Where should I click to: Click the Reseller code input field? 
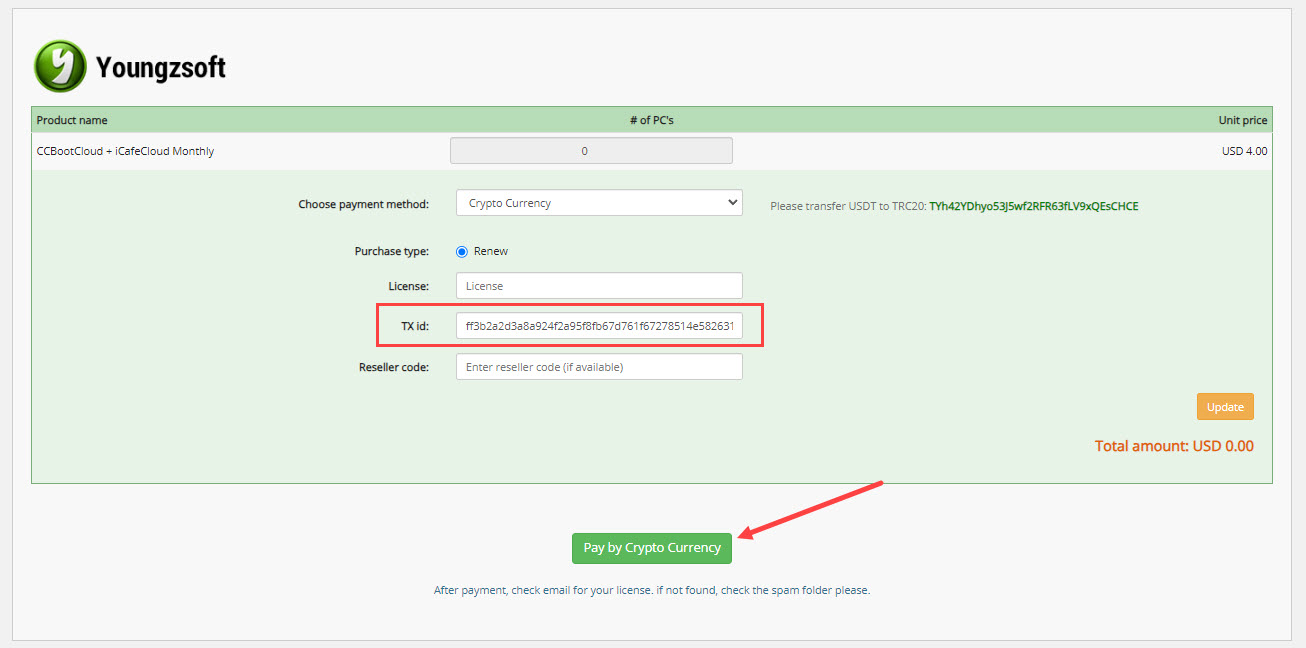598,367
